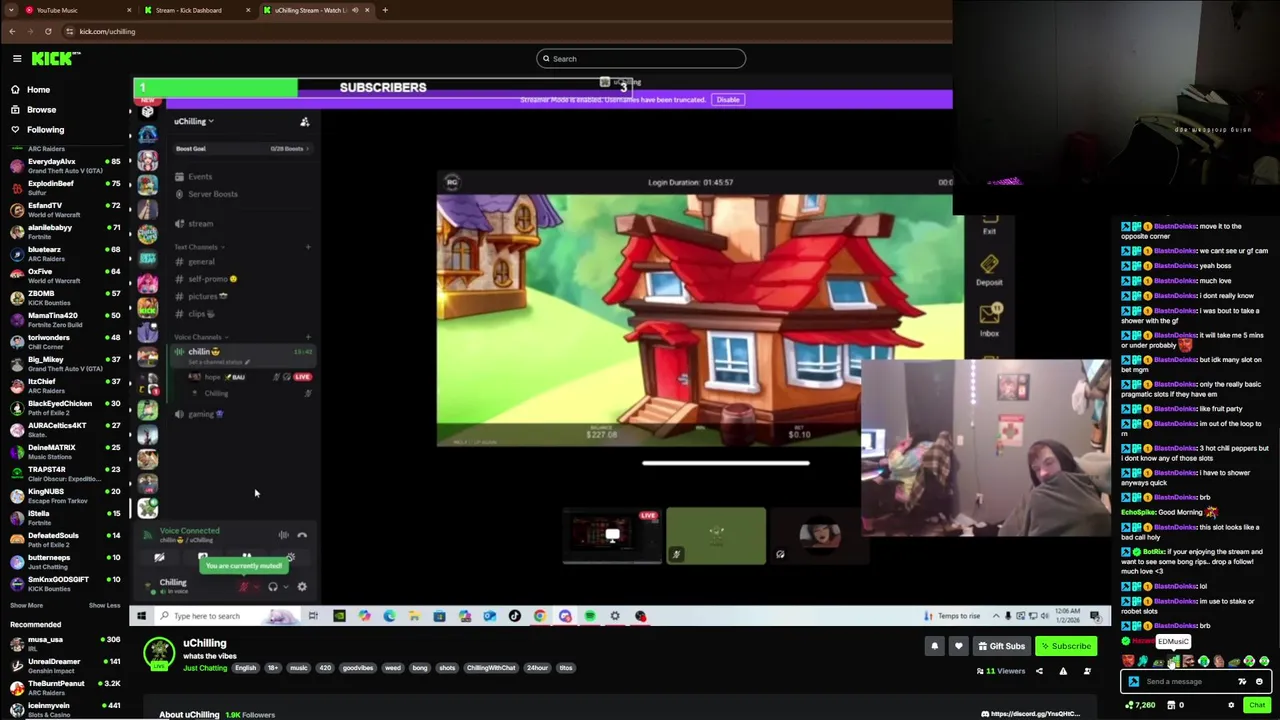Click the Kick search field
The height and width of the screenshot is (720, 1280).
pyautogui.click(x=640, y=58)
